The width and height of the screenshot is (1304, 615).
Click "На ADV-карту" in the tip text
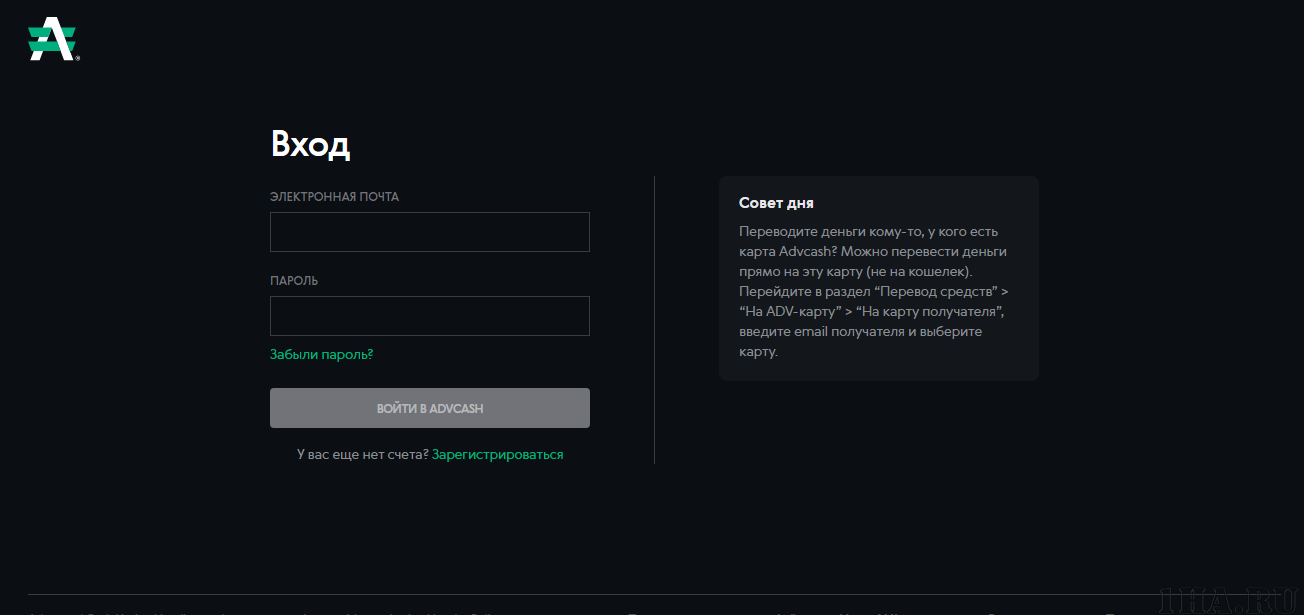(x=784, y=311)
